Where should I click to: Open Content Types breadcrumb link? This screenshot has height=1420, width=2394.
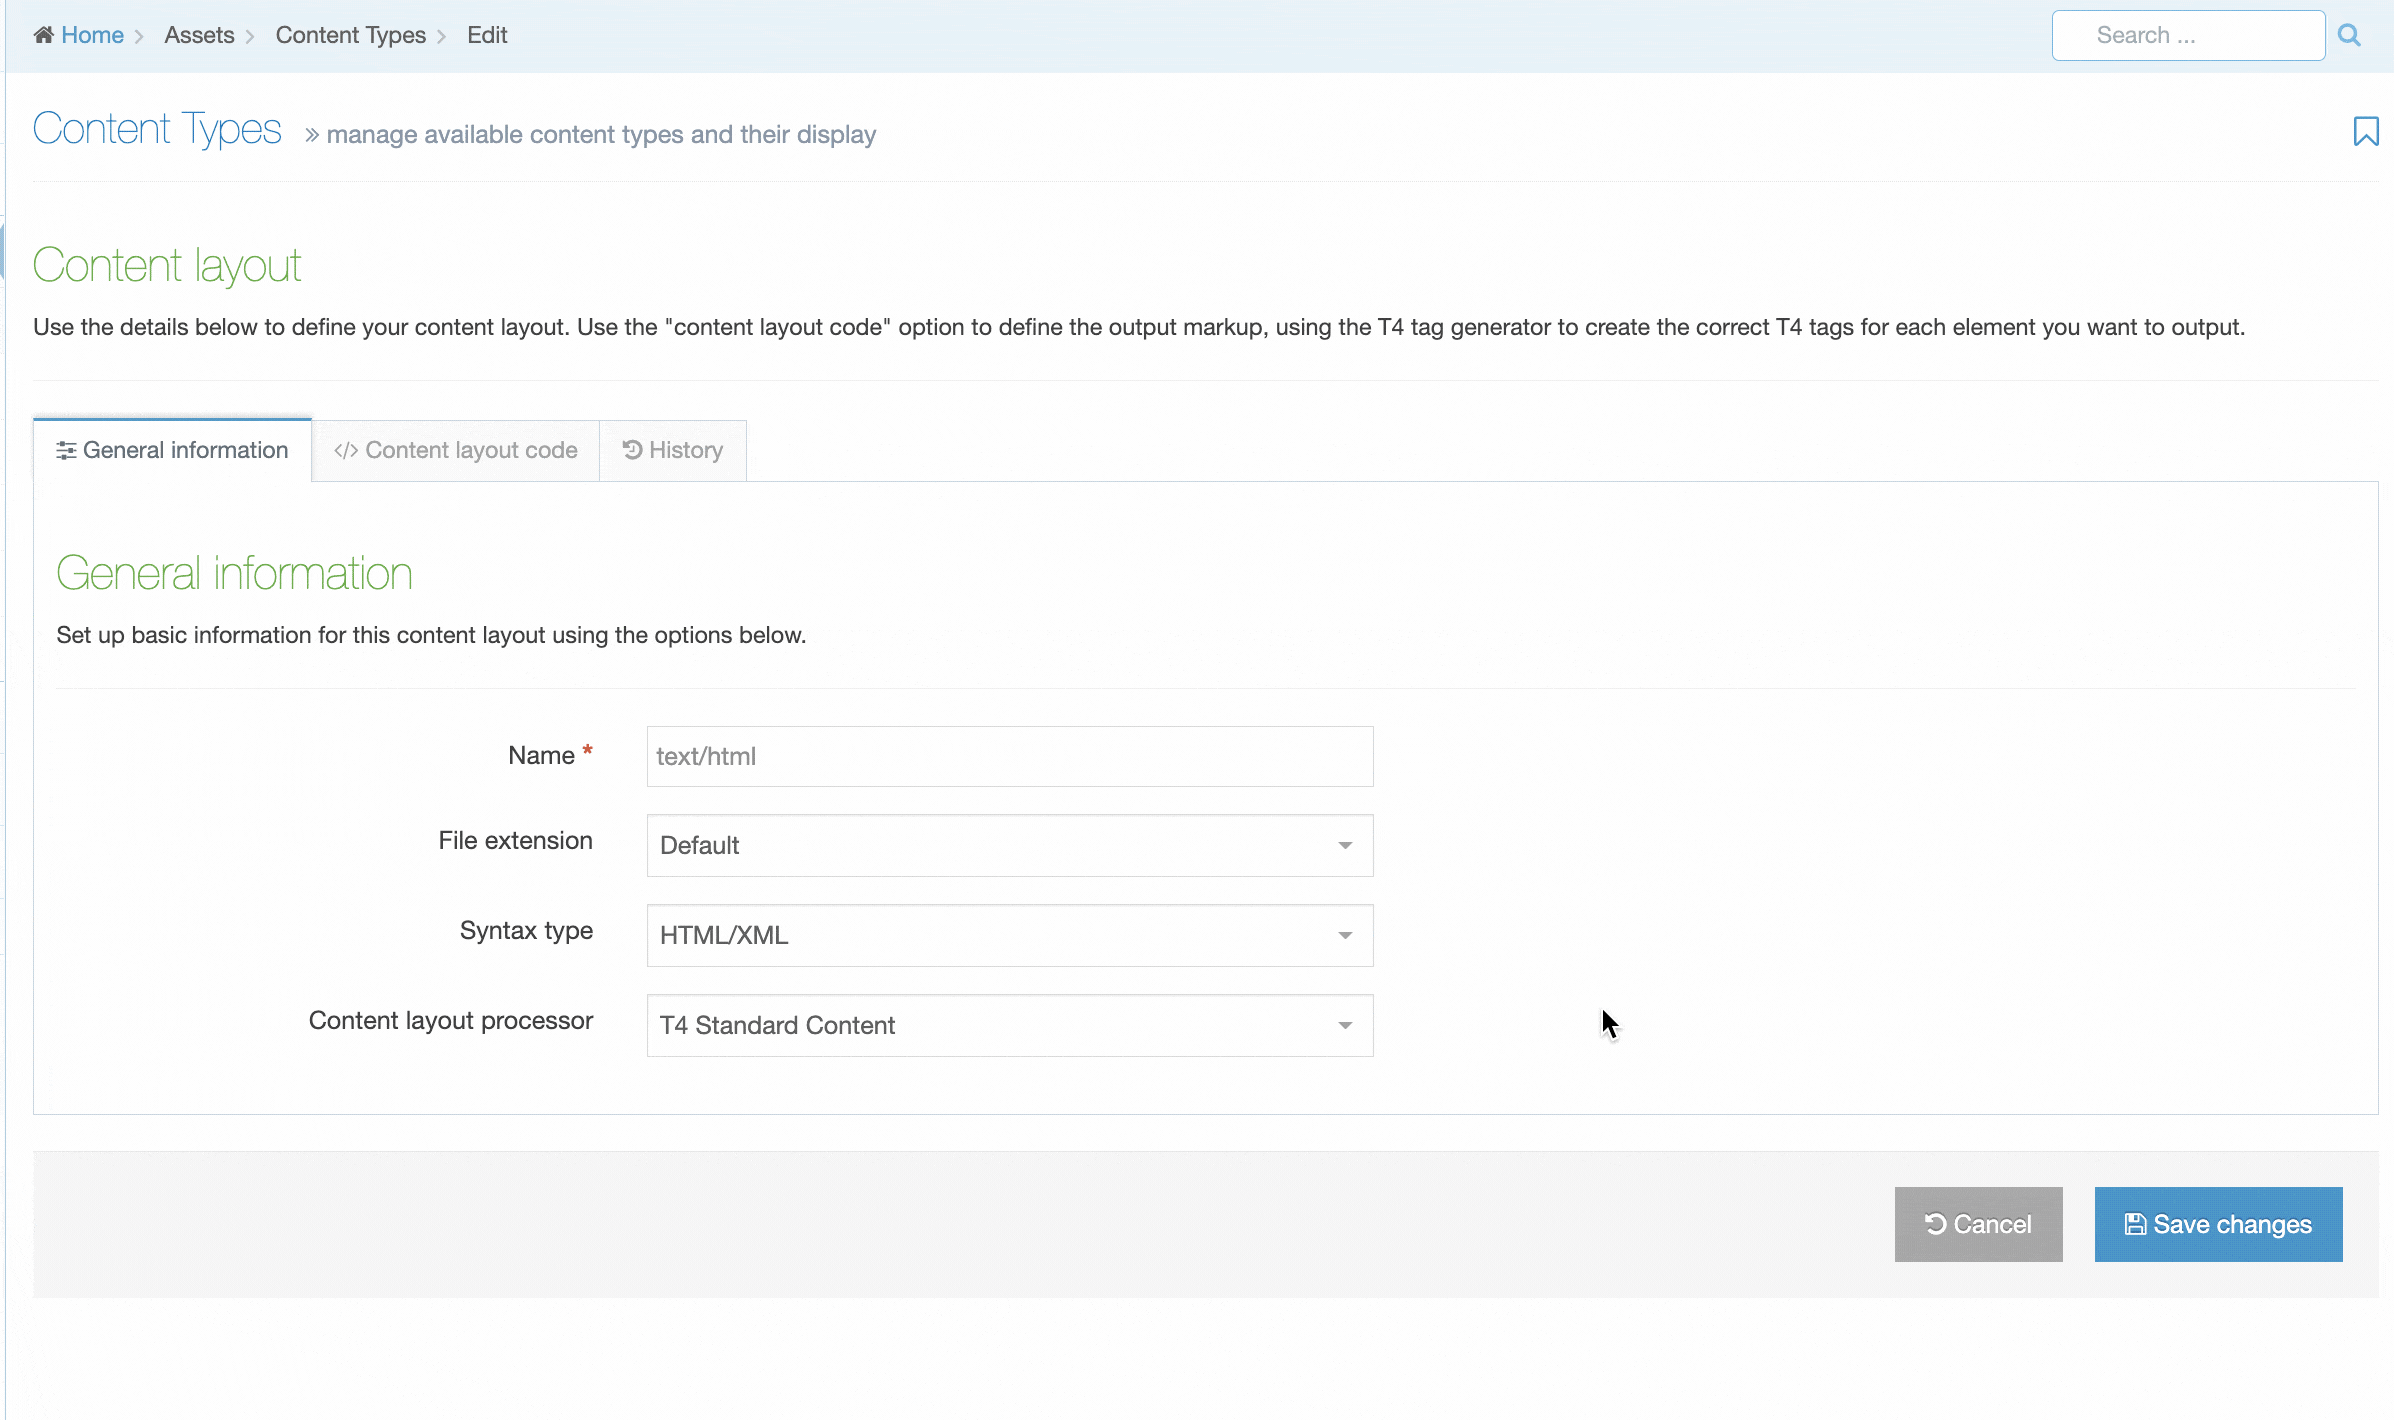(350, 35)
